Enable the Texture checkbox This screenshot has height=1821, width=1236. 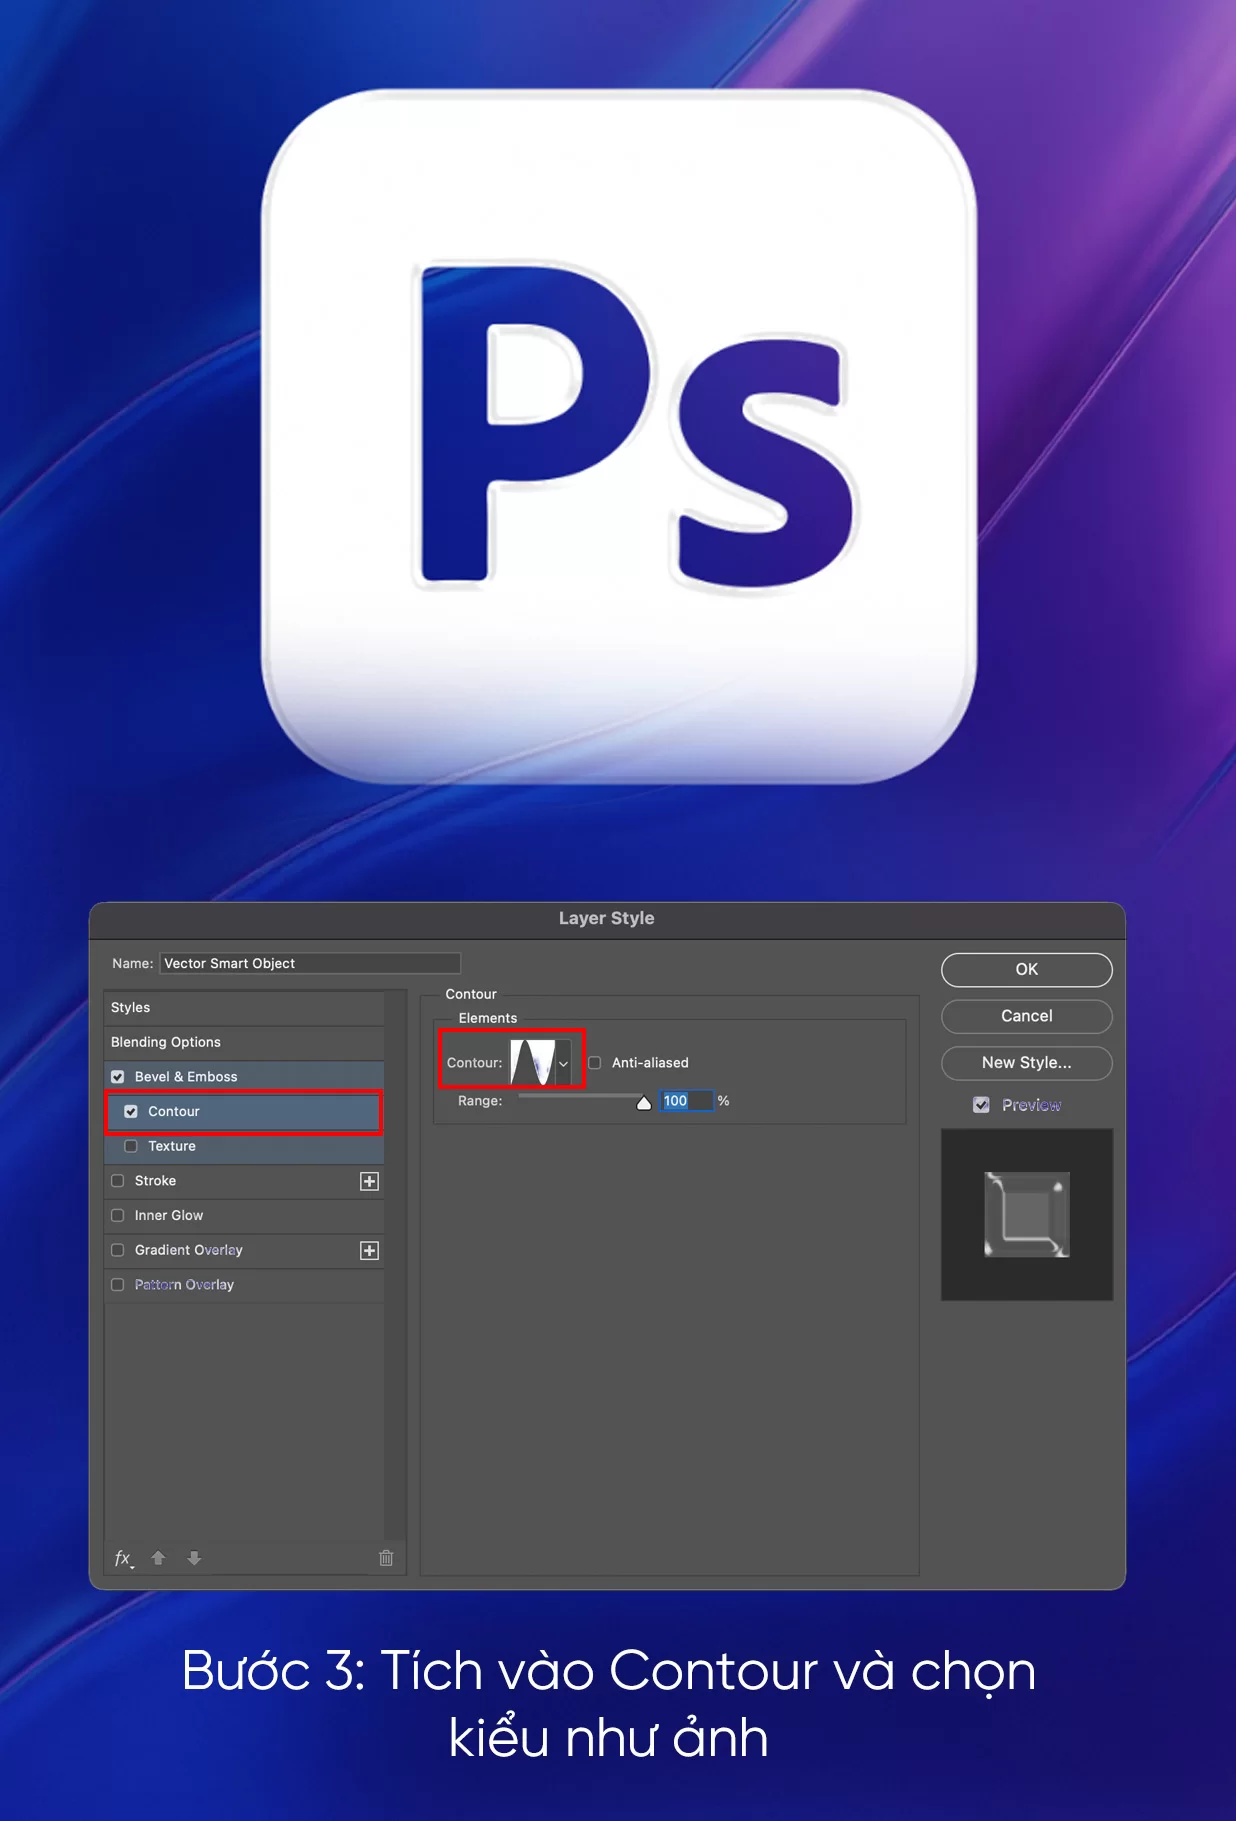(x=131, y=1146)
